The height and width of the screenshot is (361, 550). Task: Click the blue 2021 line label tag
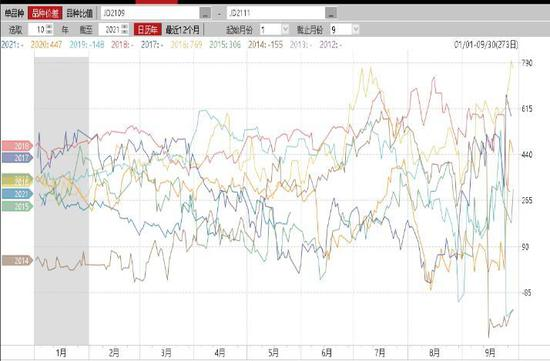point(18,193)
